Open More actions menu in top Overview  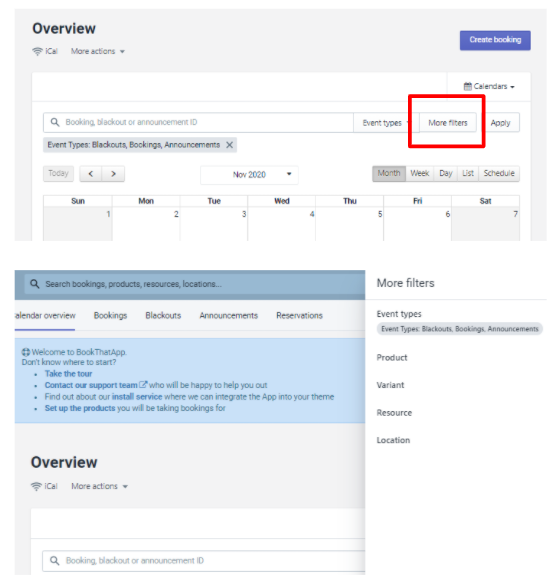pyautogui.click(x=98, y=51)
